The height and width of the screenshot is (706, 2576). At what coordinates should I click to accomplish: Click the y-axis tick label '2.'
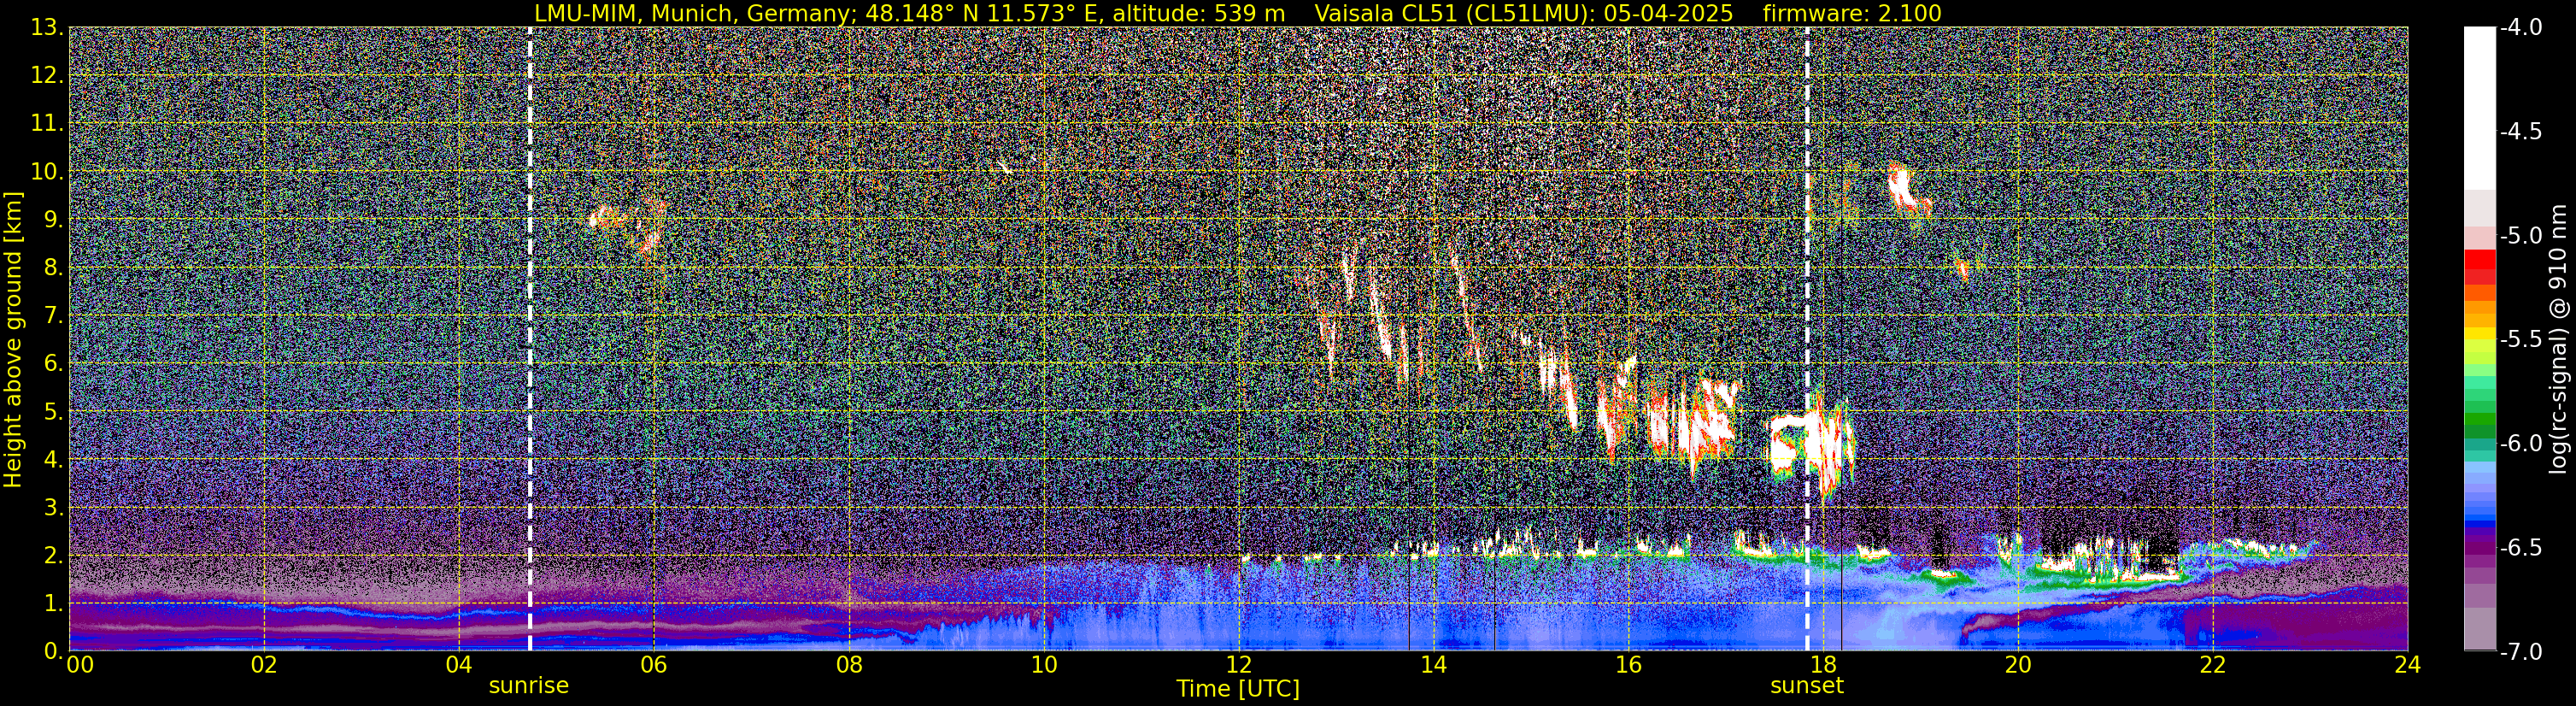(x=54, y=555)
